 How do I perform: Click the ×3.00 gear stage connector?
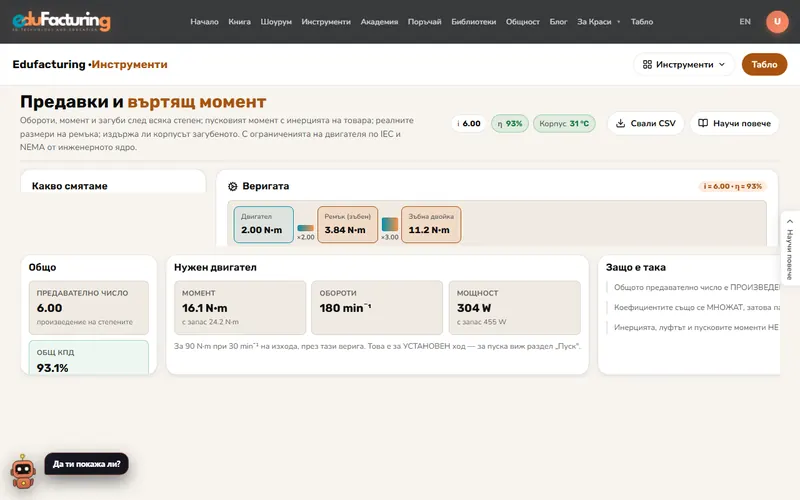(x=390, y=229)
